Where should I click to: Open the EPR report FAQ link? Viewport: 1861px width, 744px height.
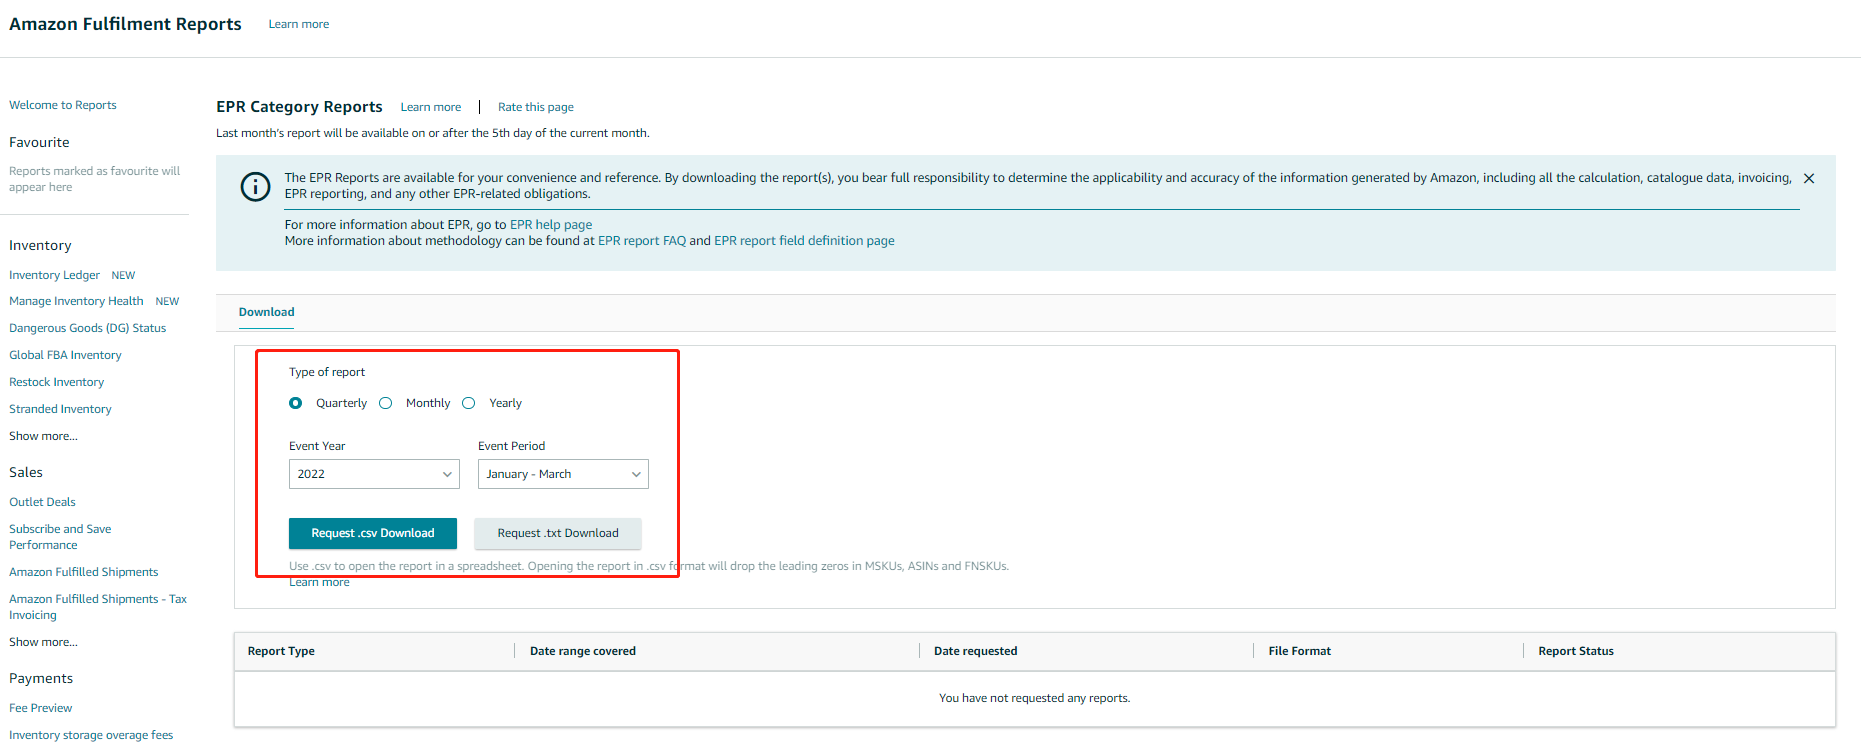pos(642,241)
